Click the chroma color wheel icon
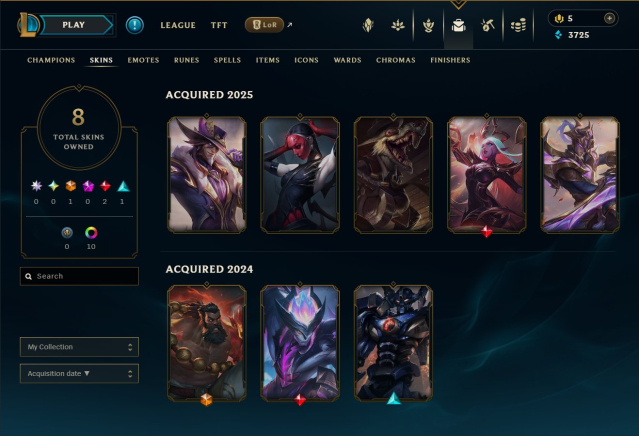Screen dimensions: 639x436 tap(91, 233)
